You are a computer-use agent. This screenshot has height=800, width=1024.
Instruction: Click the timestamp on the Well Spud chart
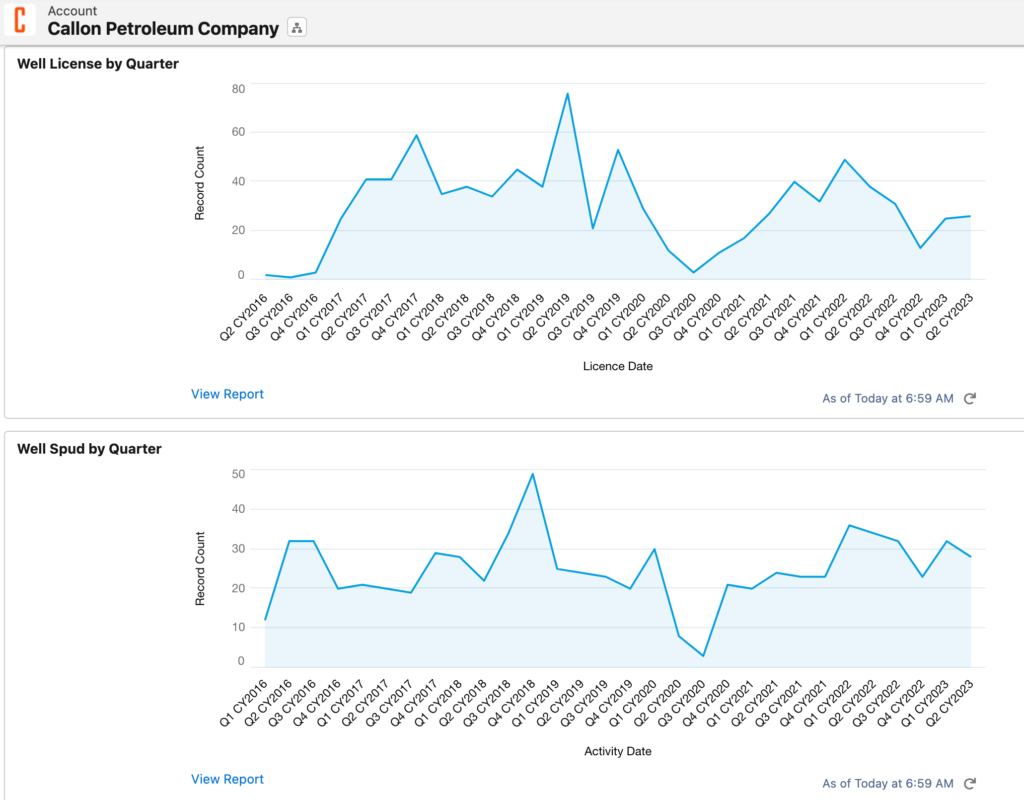[888, 783]
